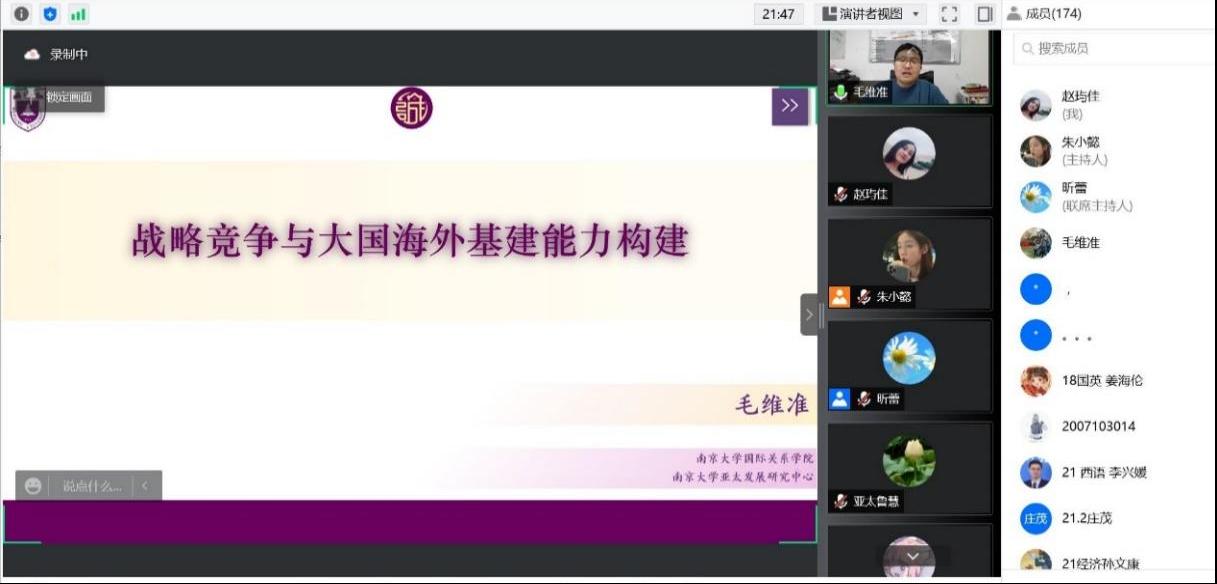Check the green network signal icon

click(78, 14)
